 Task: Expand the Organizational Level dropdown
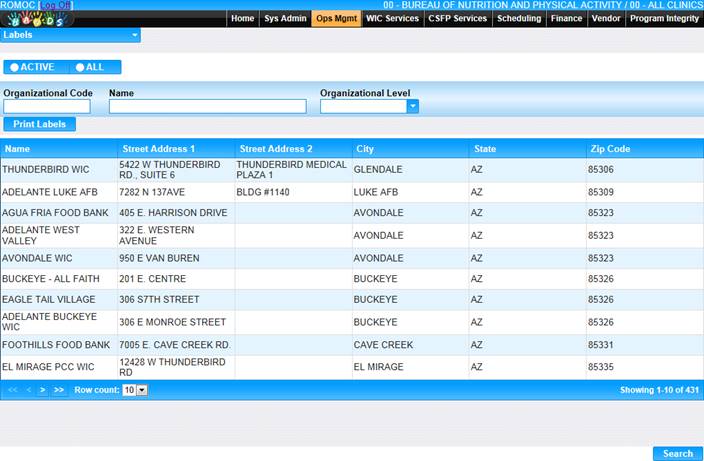(x=412, y=106)
